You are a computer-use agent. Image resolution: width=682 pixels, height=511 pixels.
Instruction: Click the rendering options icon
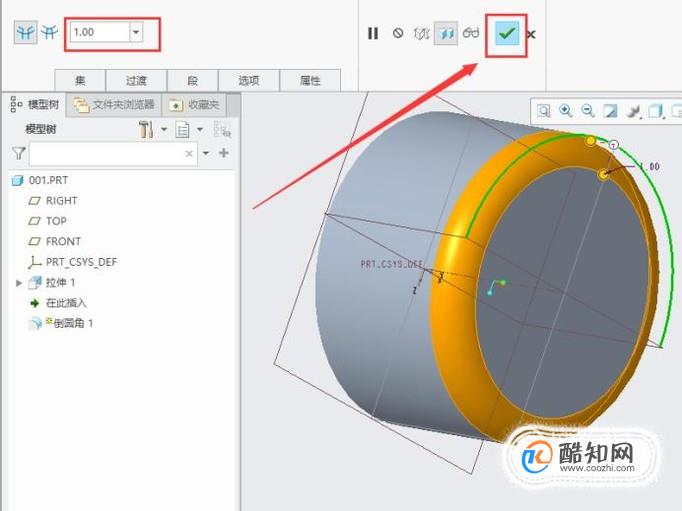[633, 112]
